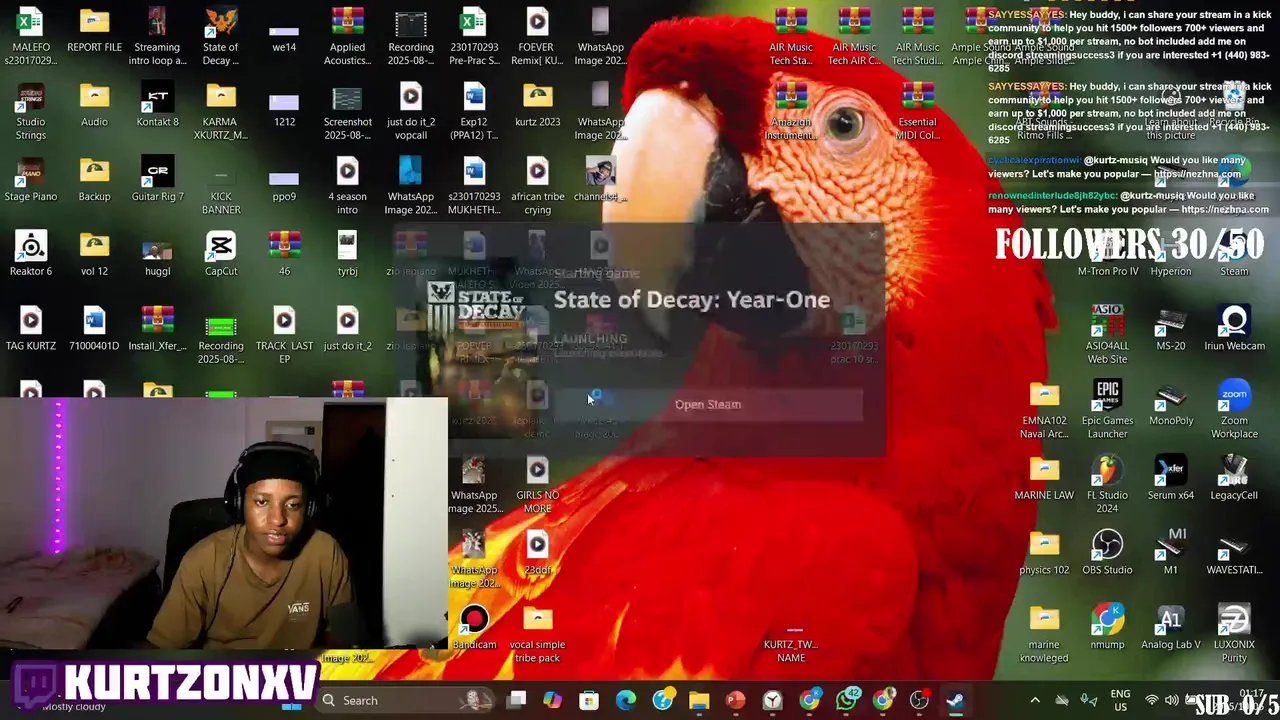Open File Explorer from the taskbar
The height and width of the screenshot is (720, 1280).
(699, 700)
